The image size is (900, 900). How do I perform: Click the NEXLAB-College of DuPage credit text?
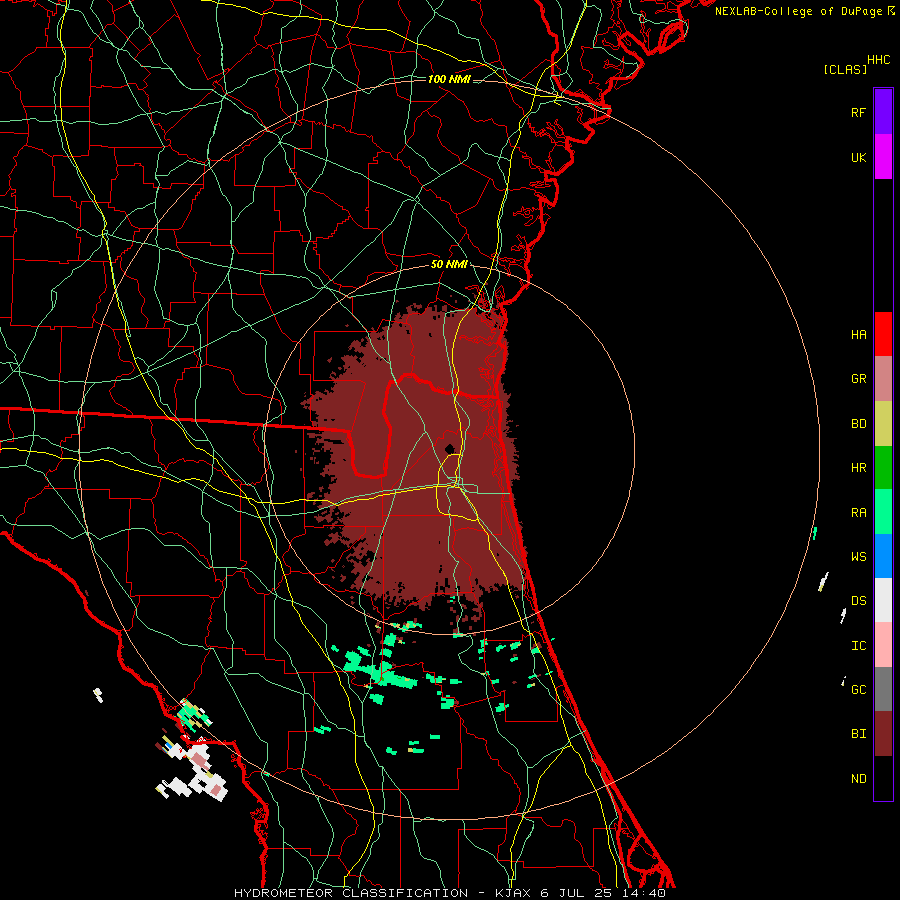click(798, 11)
